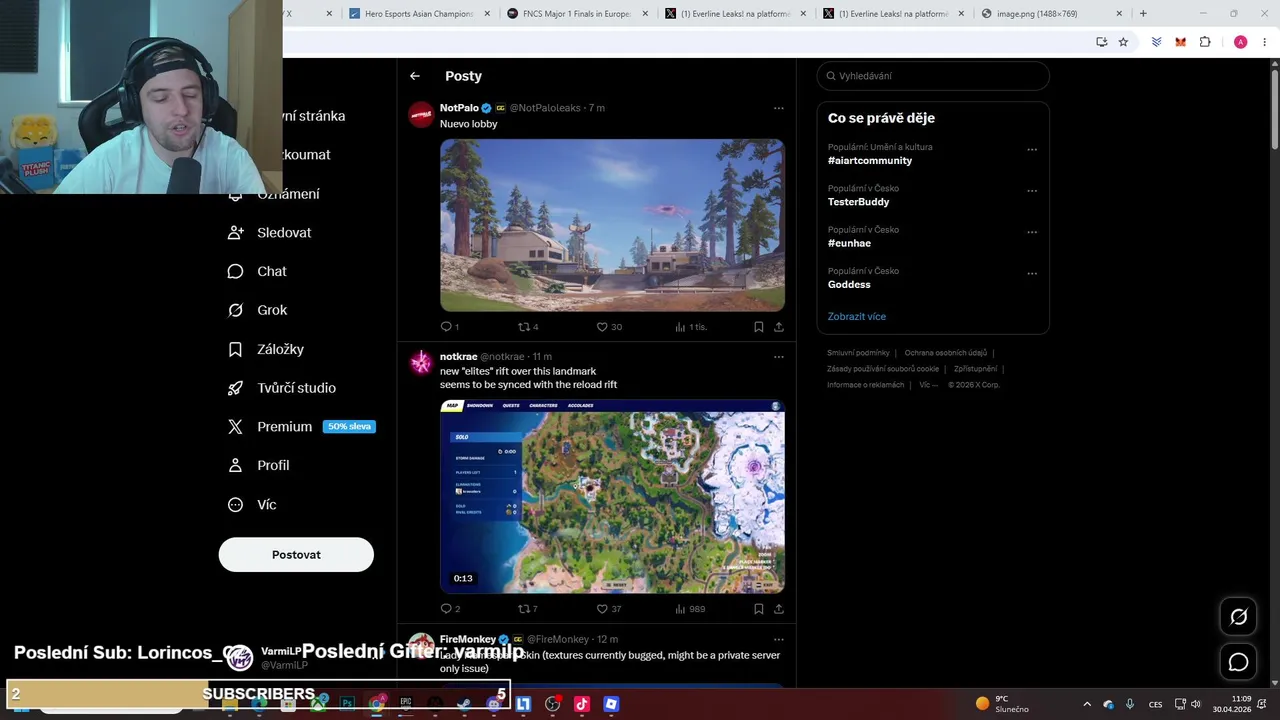Image resolution: width=1280 pixels, height=720 pixels.
Task: Open Ochrana osobních údajů footer link
Action: [946, 353]
